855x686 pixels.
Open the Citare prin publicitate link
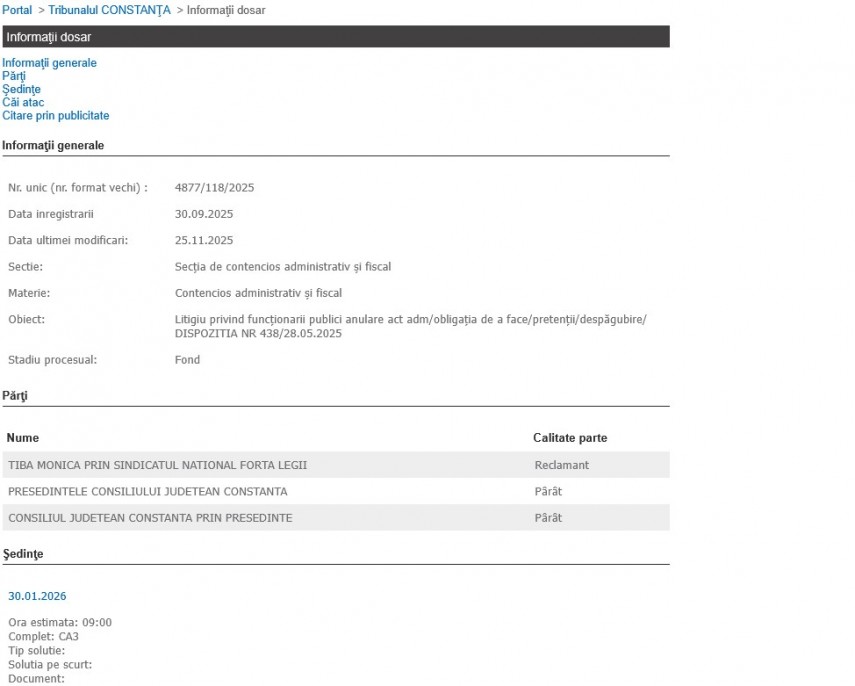pyautogui.click(x=55, y=116)
